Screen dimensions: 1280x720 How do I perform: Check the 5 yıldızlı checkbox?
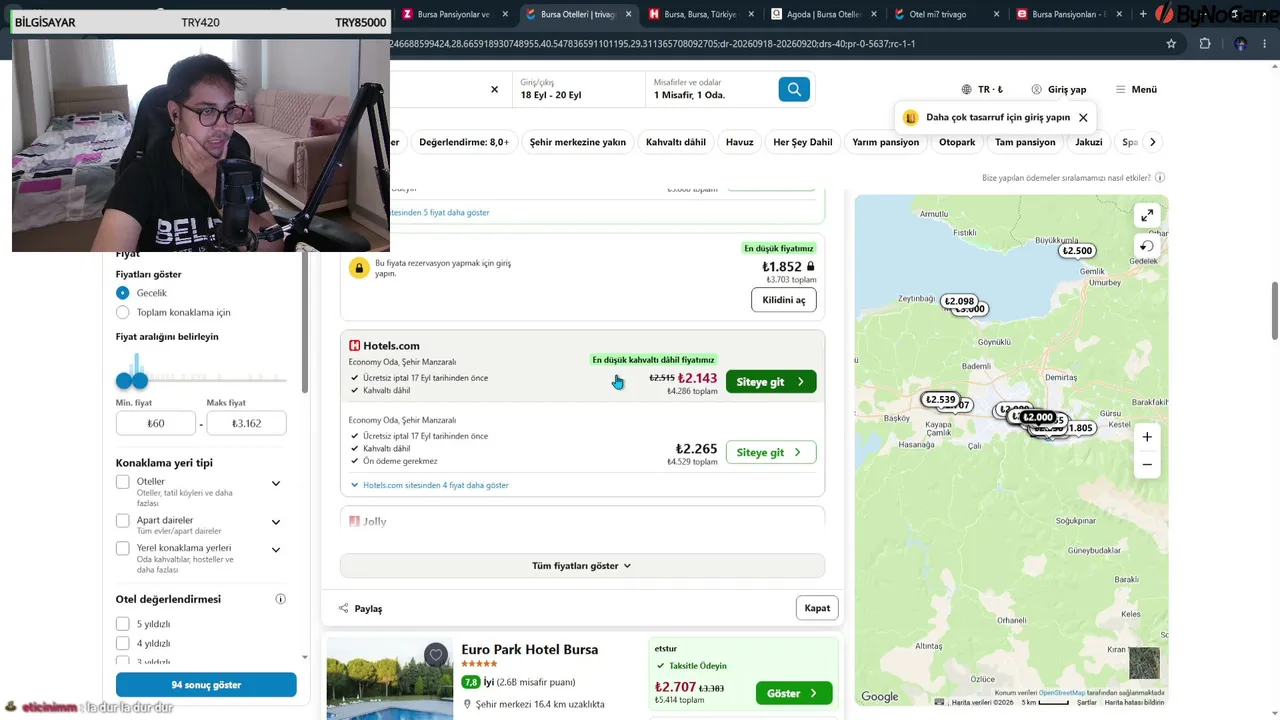tap(123, 624)
